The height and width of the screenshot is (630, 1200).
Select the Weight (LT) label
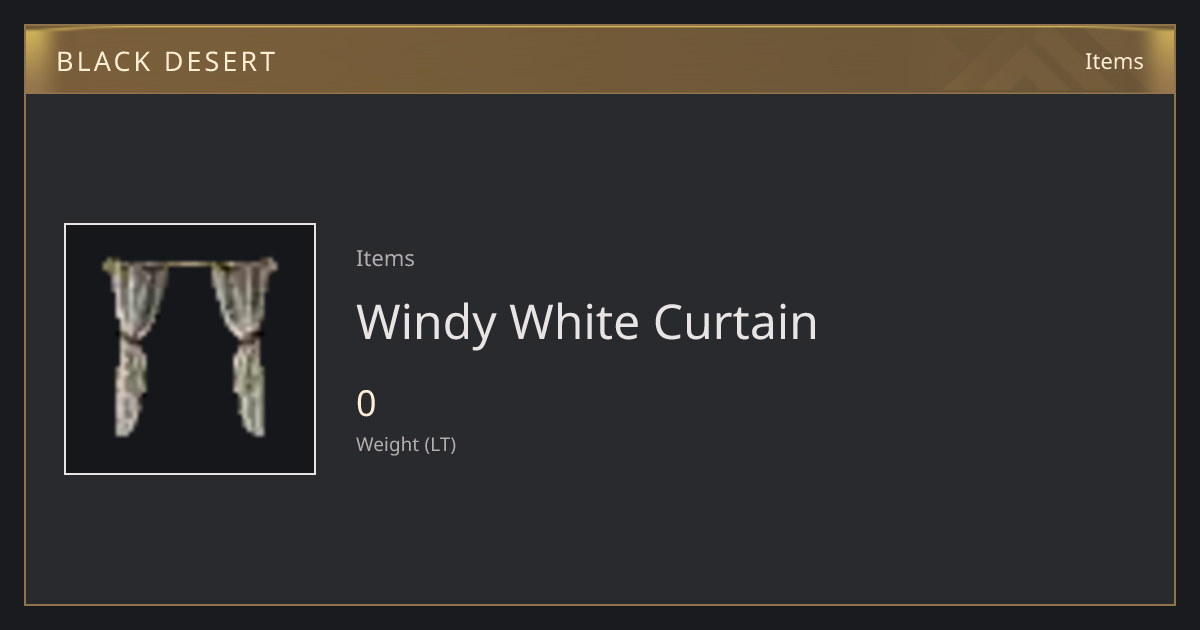tap(406, 444)
